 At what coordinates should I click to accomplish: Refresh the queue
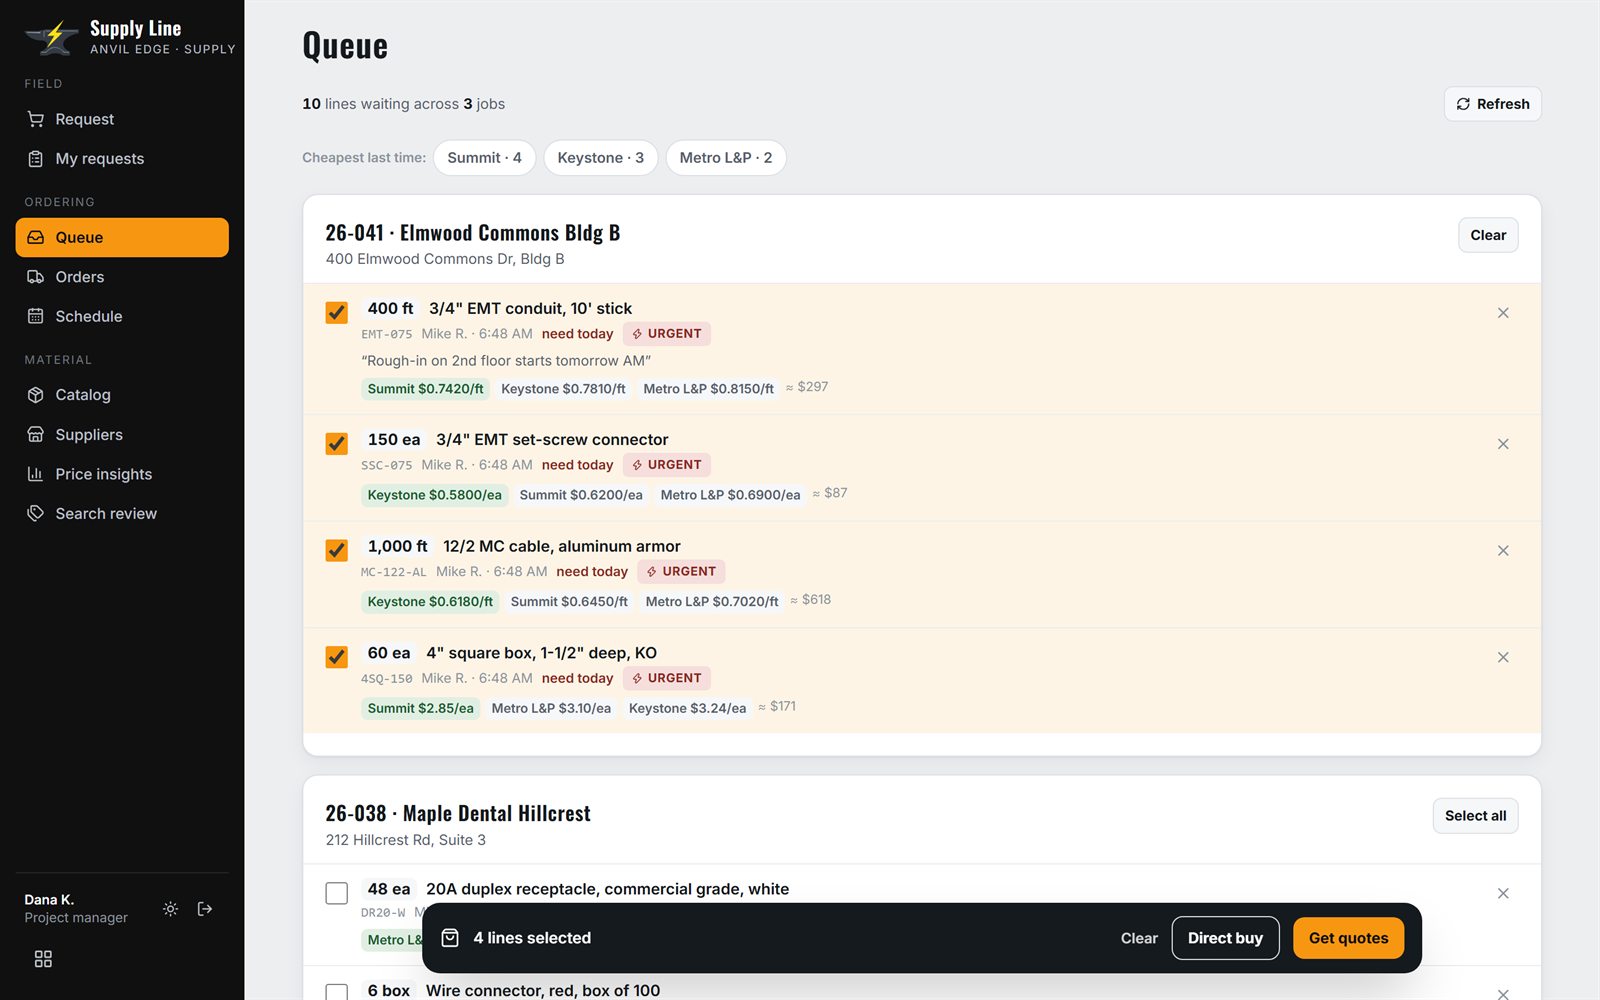click(x=1492, y=104)
